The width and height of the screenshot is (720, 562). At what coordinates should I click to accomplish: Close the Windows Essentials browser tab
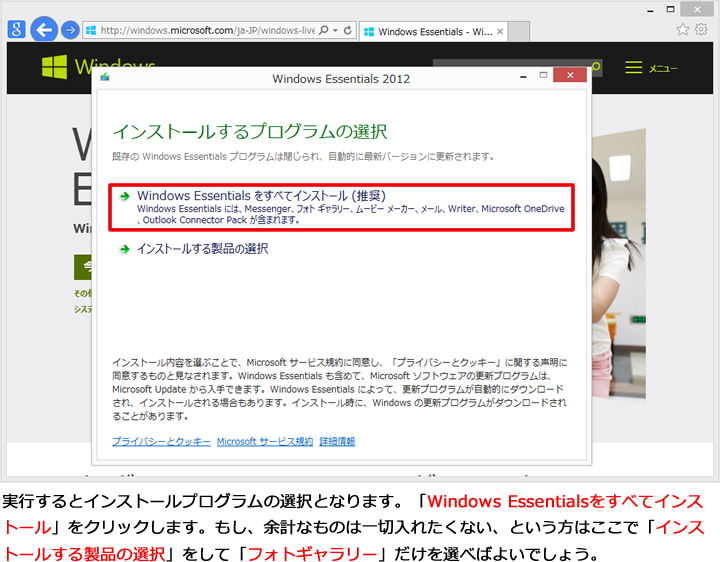[x=500, y=32]
